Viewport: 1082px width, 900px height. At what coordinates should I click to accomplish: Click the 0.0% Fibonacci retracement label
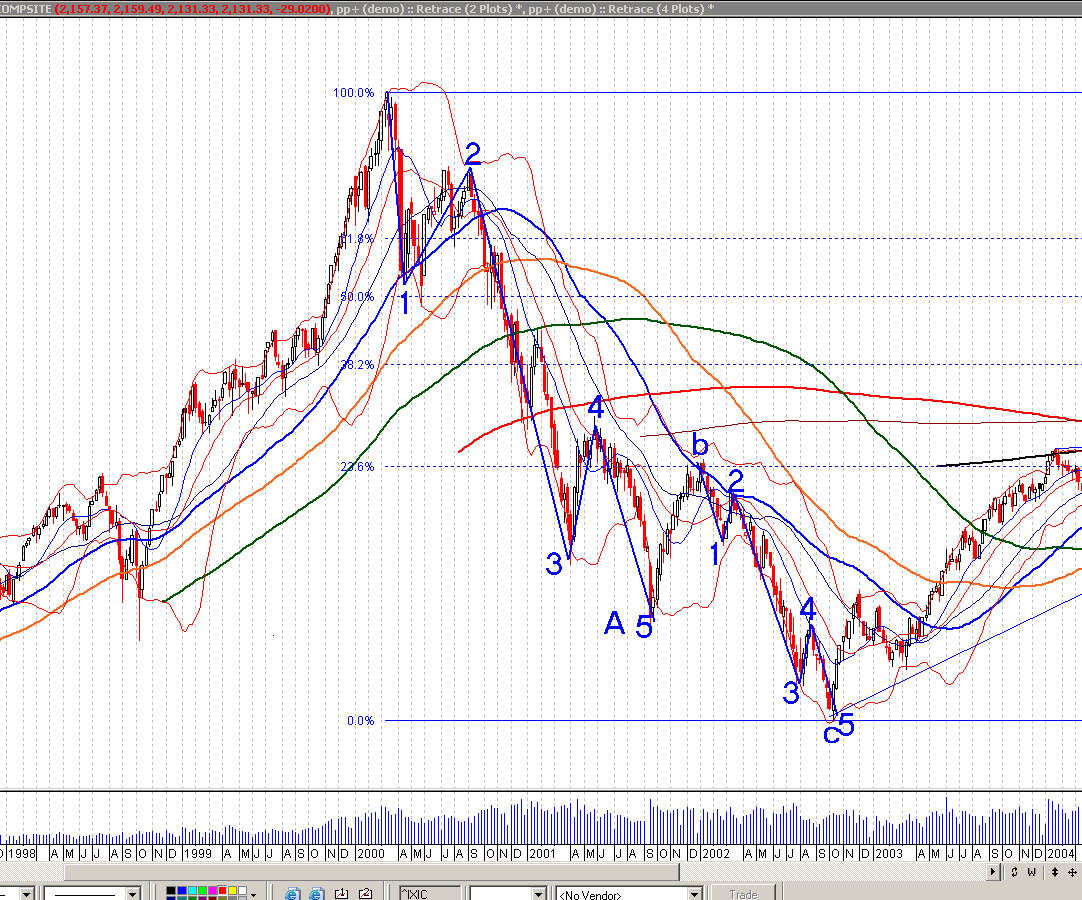point(360,721)
